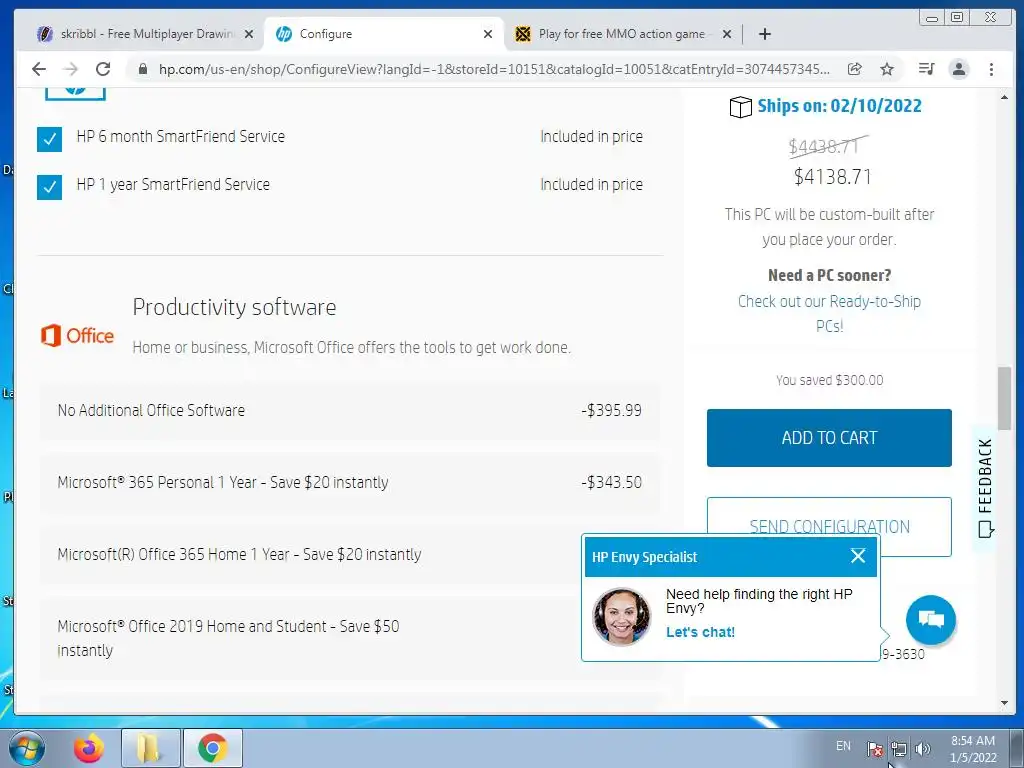Bookmark this page with the star icon
1024x768 pixels.
[886, 69]
